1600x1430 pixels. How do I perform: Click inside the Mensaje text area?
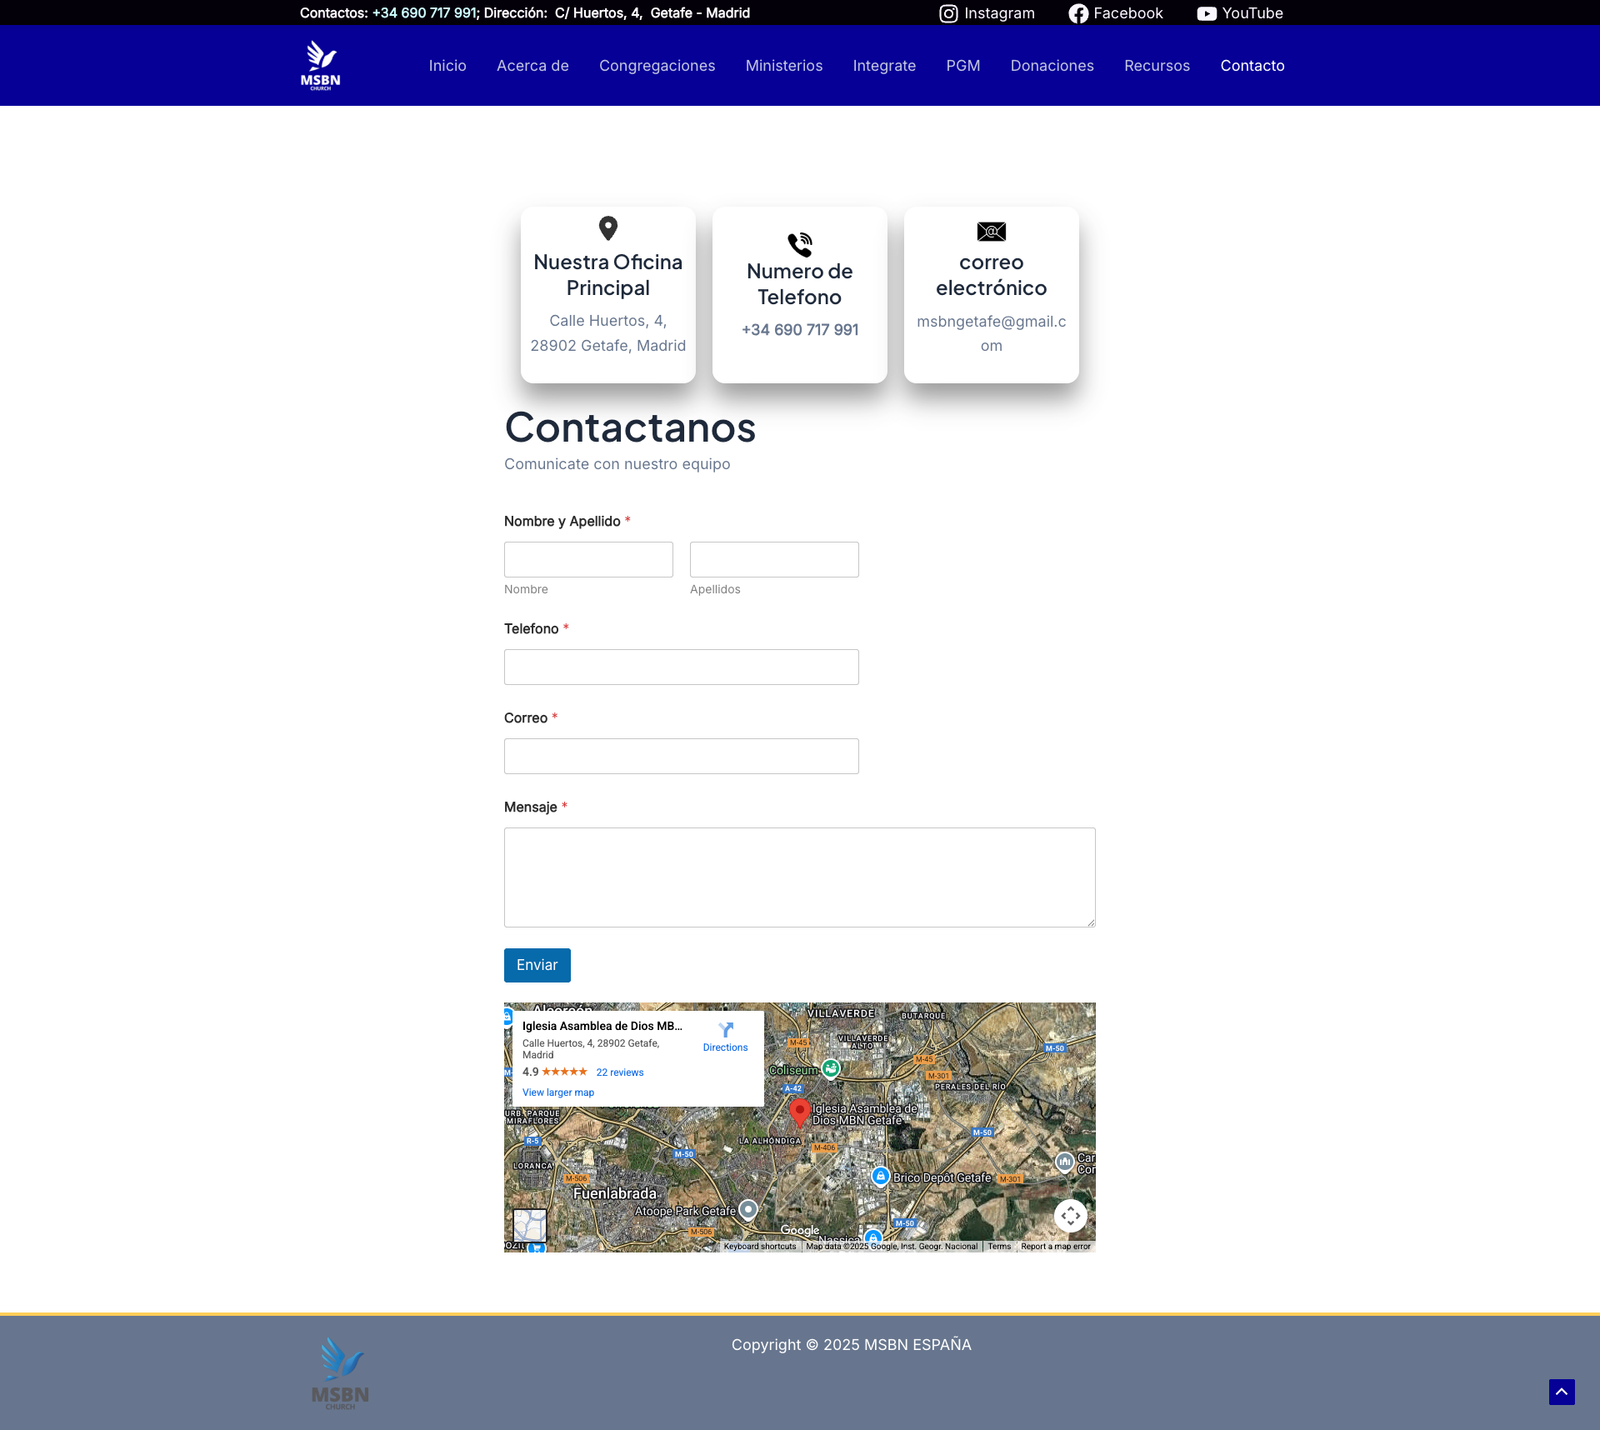point(799,877)
